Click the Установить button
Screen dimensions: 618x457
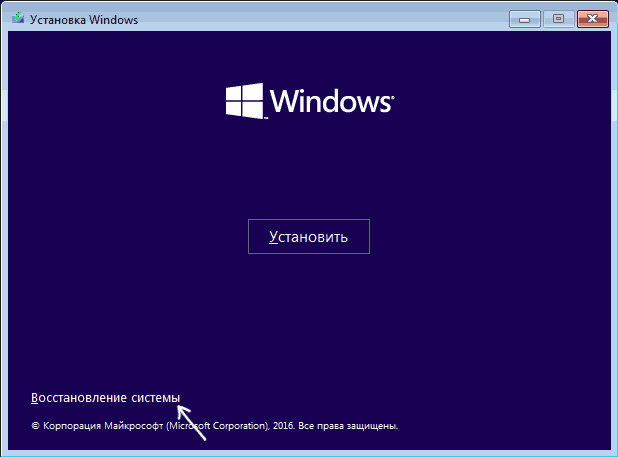(x=309, y=236)
